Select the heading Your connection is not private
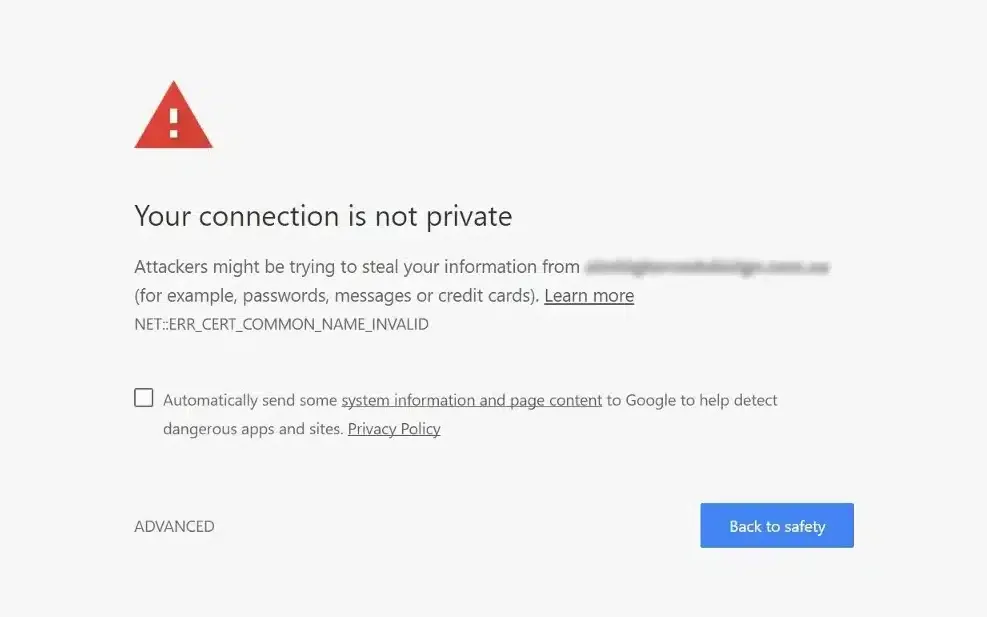Viewport: 987px width, 617px height. [x=322, y=216]
